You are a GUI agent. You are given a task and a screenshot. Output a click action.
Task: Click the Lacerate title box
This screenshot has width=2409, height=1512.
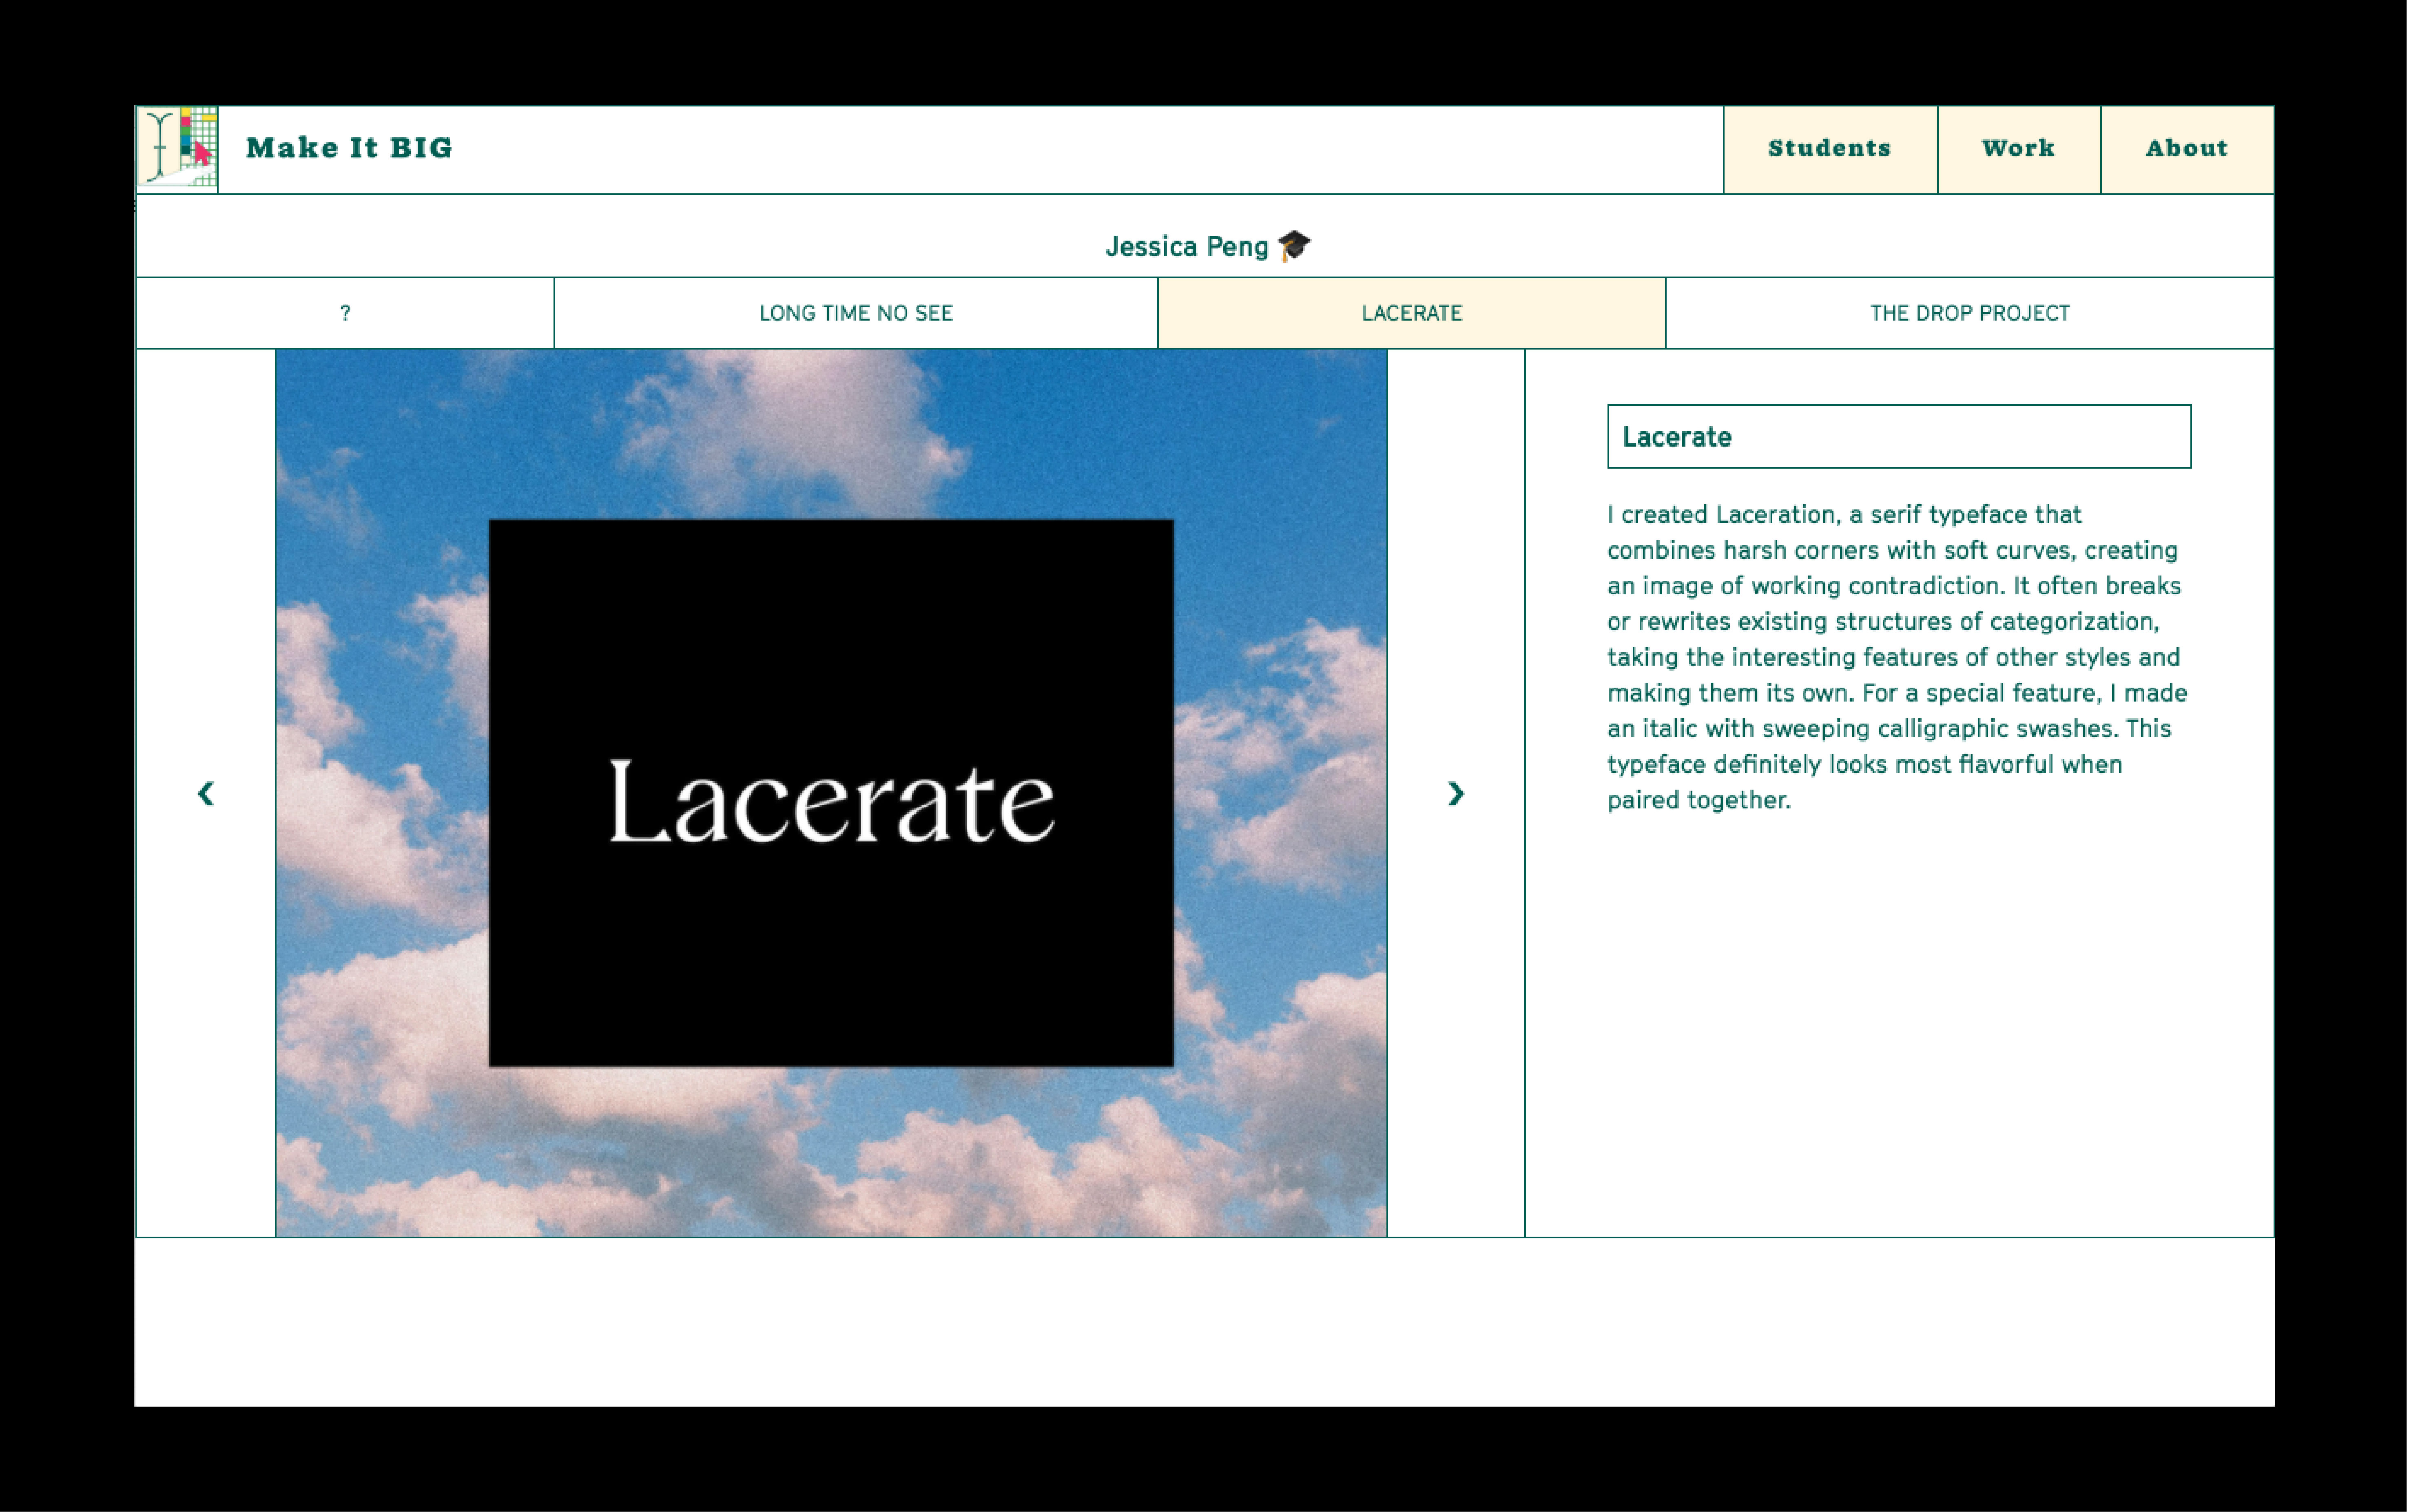point(1899,436)
